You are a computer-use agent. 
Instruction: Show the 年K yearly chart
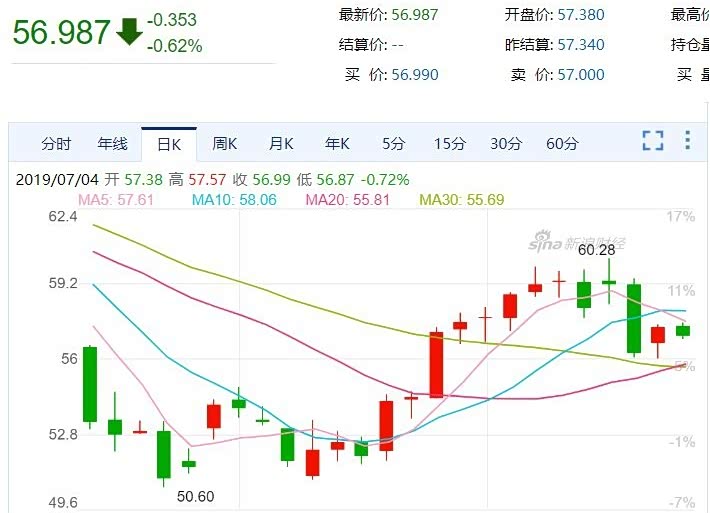click(x=337, y=144)
